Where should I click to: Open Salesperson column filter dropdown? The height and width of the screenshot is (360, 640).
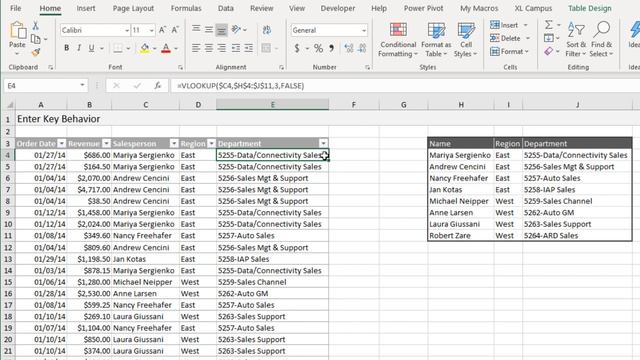pos(174,143)
